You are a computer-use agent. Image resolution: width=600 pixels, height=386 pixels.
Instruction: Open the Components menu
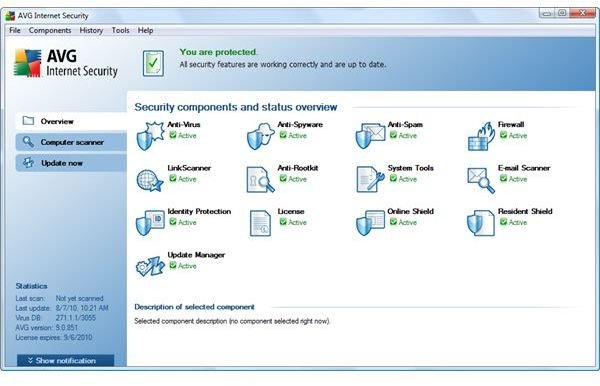coord(50,30)
